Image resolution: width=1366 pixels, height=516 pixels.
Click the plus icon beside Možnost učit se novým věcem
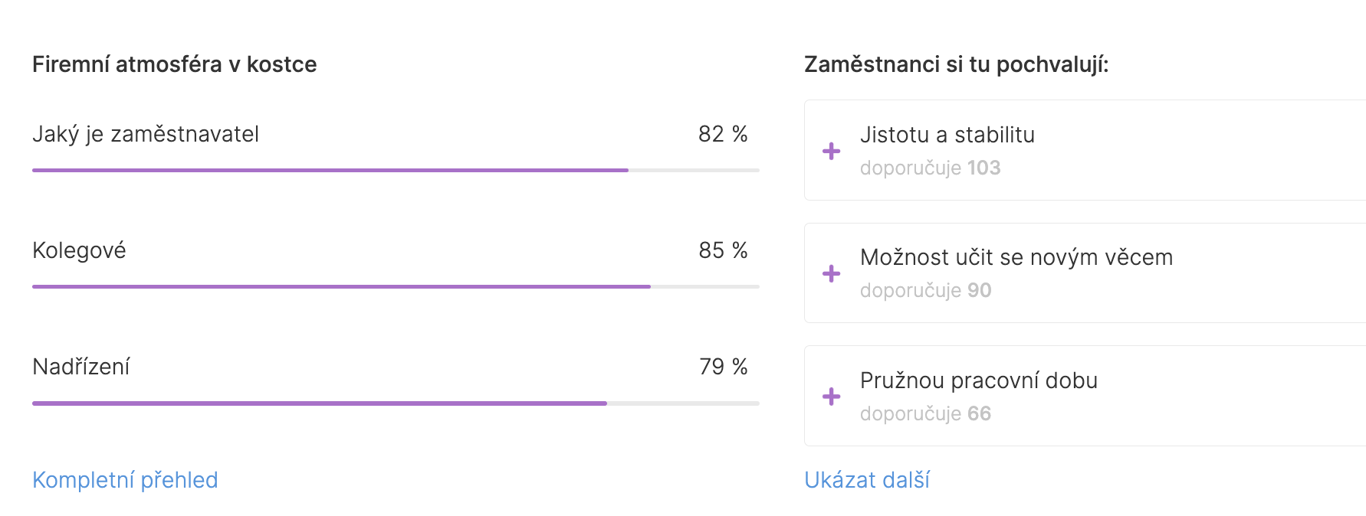pos(831,274)
